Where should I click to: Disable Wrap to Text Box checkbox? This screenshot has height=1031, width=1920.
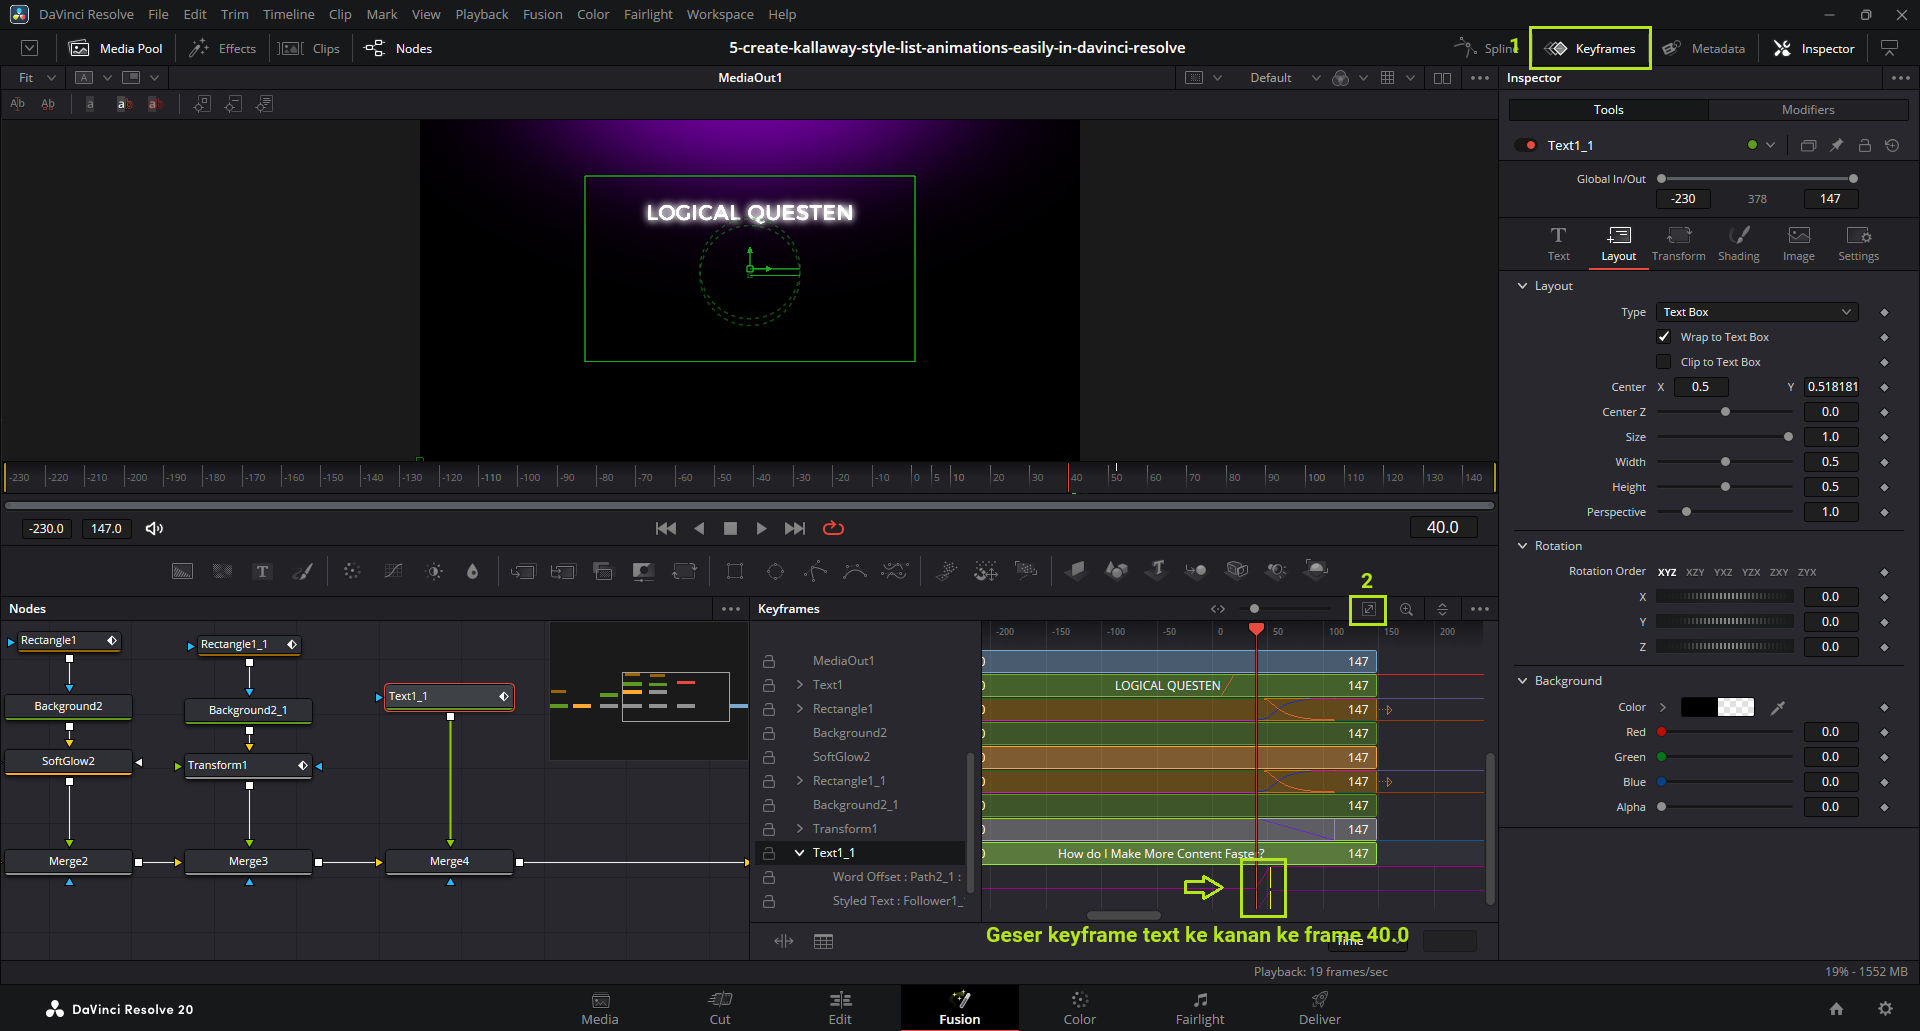pos(1664,337)
